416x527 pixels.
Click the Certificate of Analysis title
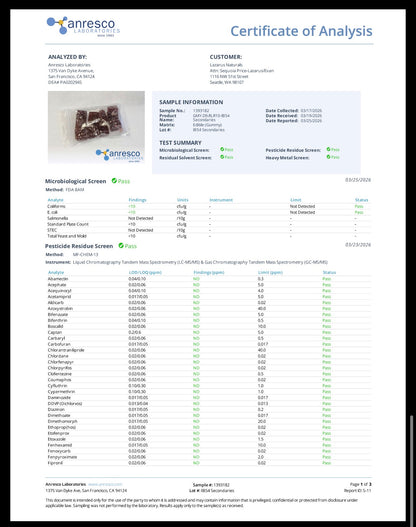click(x=301, y=31)
